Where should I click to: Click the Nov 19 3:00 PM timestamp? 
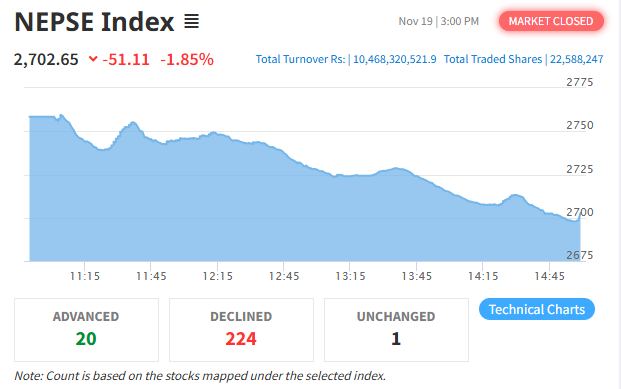pyautogui.click(x=438, y=21)
